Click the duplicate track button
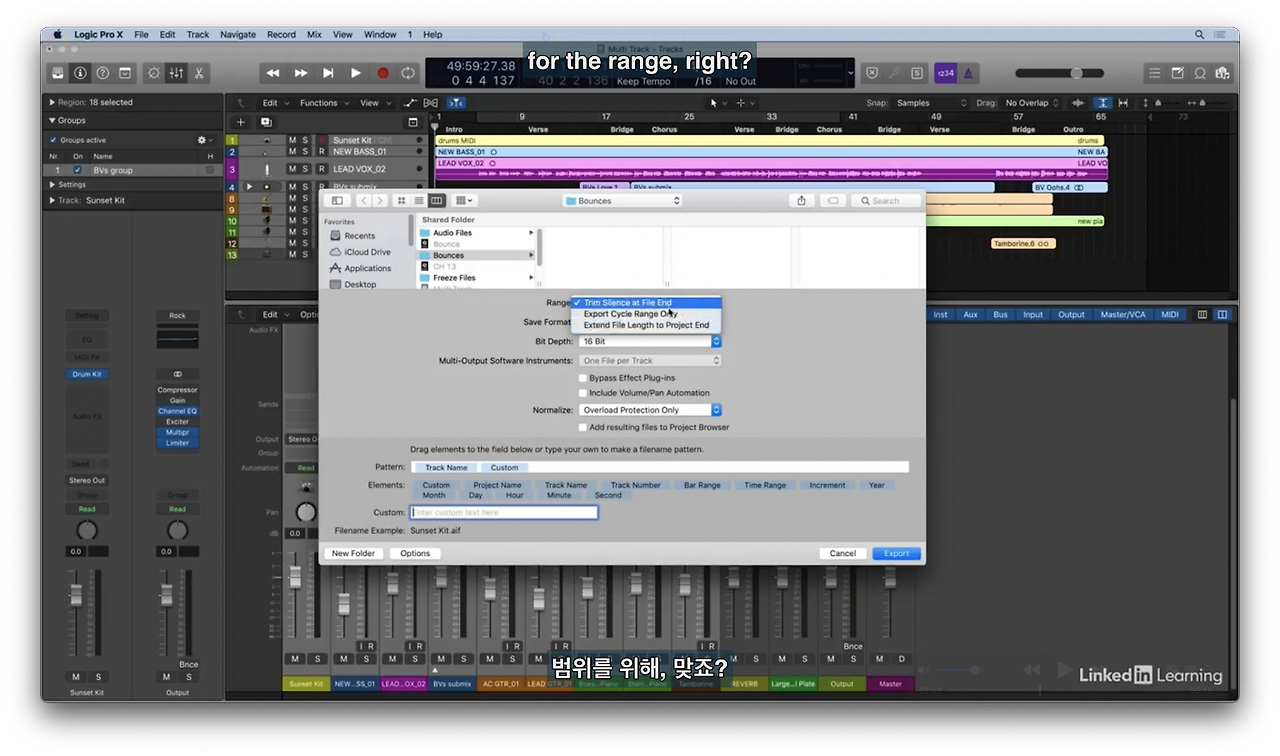 click(x=266, y=122)
